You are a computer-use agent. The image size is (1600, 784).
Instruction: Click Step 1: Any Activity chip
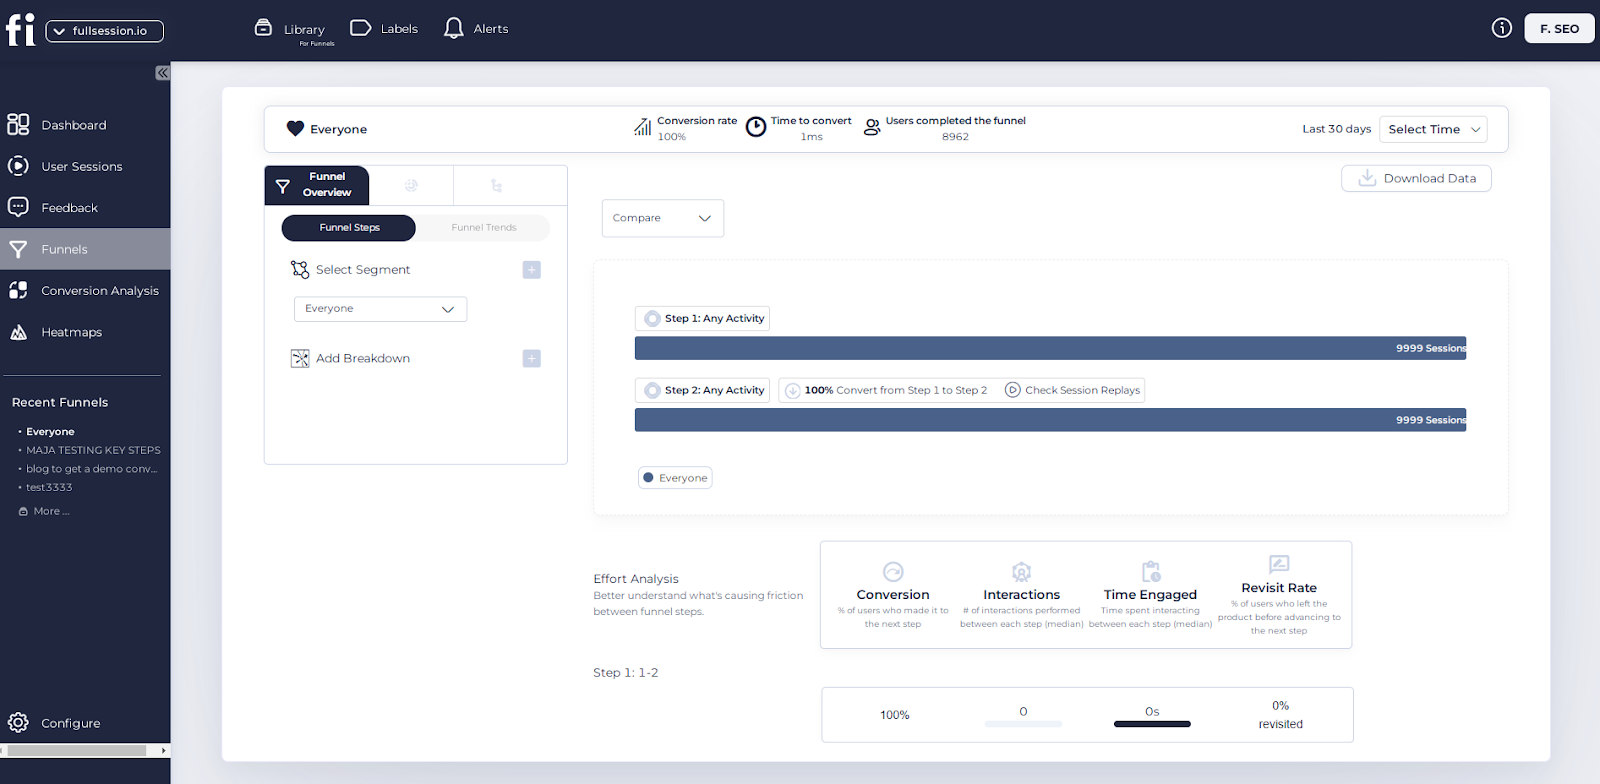coord(702,318)
